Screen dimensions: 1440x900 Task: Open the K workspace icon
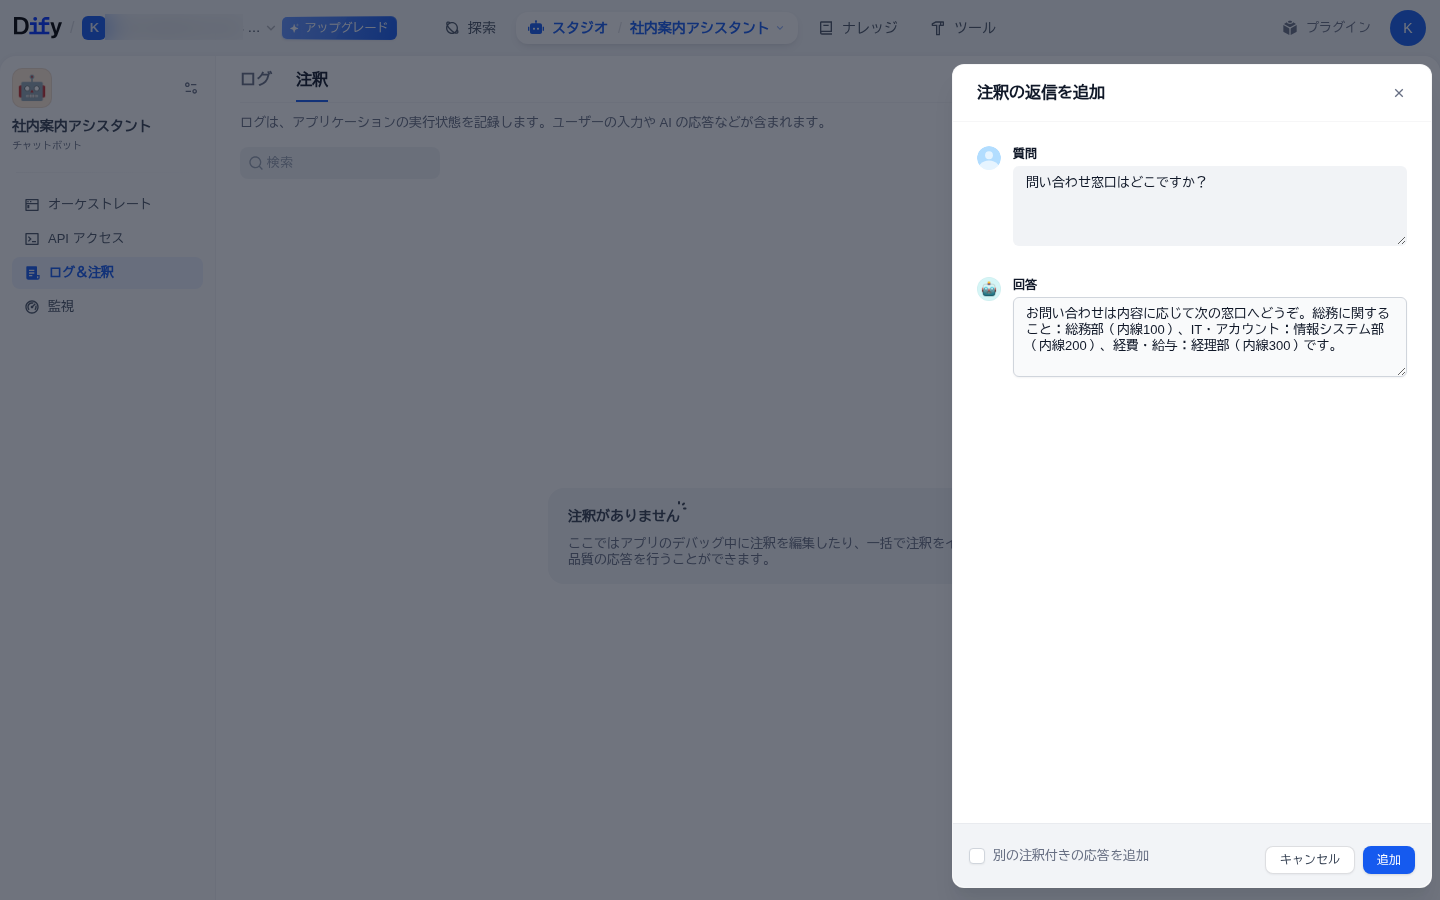(94, 28)
